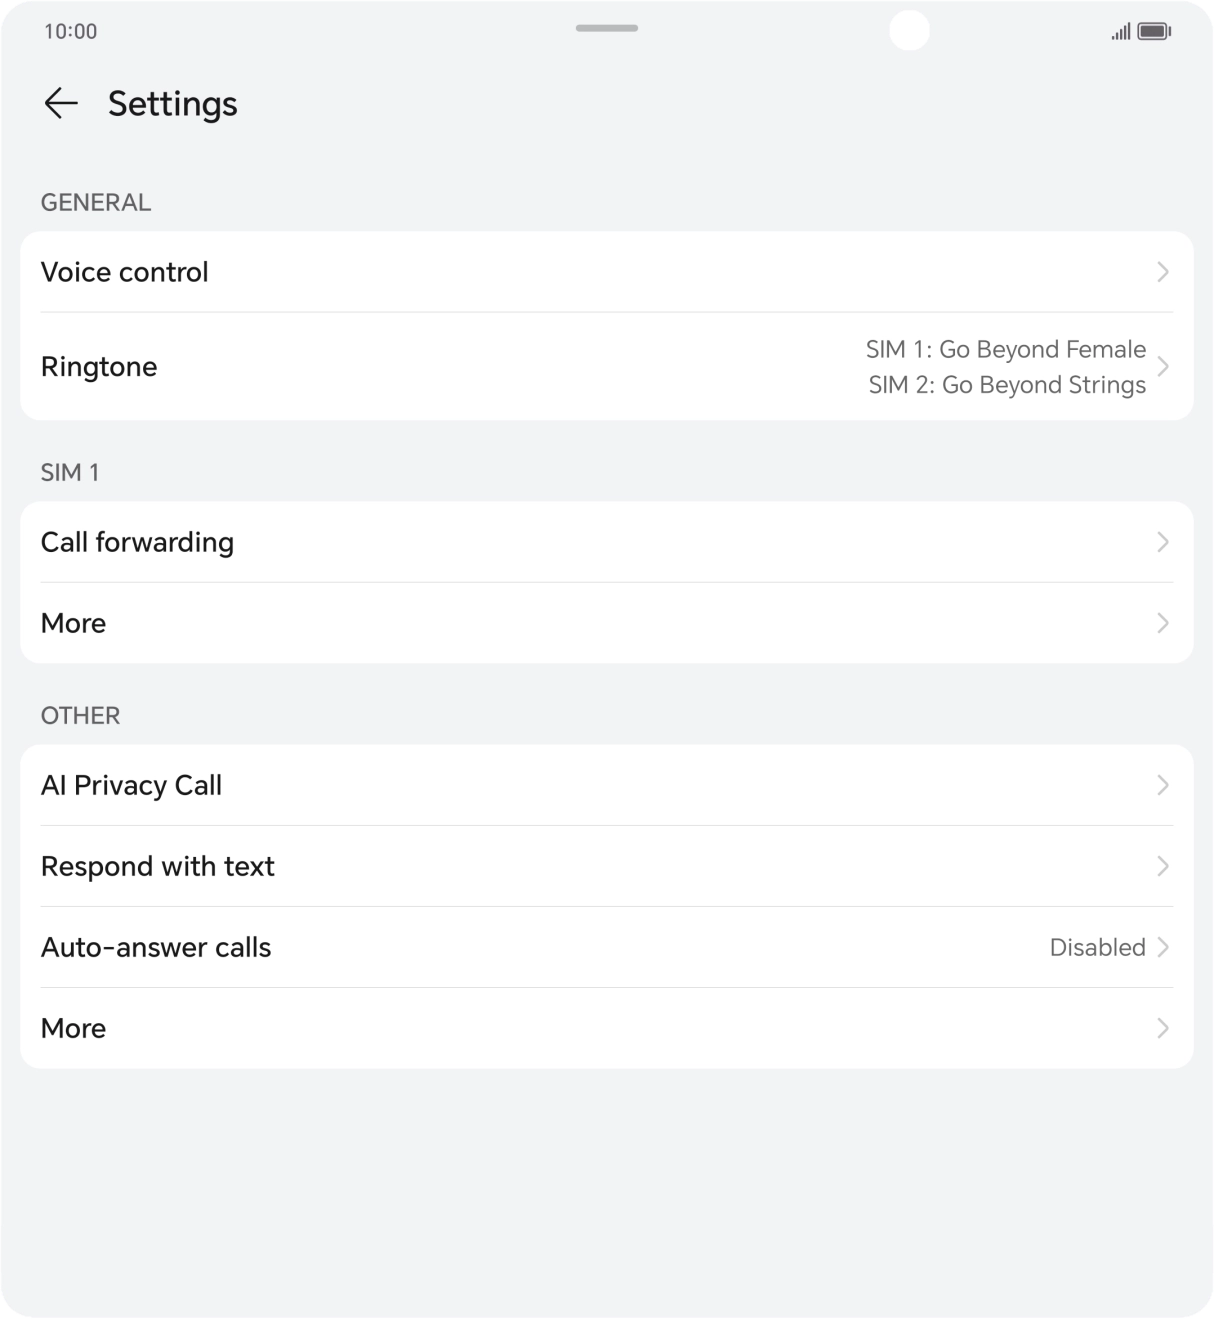Screen dimensions: 1214x1319
Task: Tap the Call forwarding chevron
Action: coord(1163,542)
